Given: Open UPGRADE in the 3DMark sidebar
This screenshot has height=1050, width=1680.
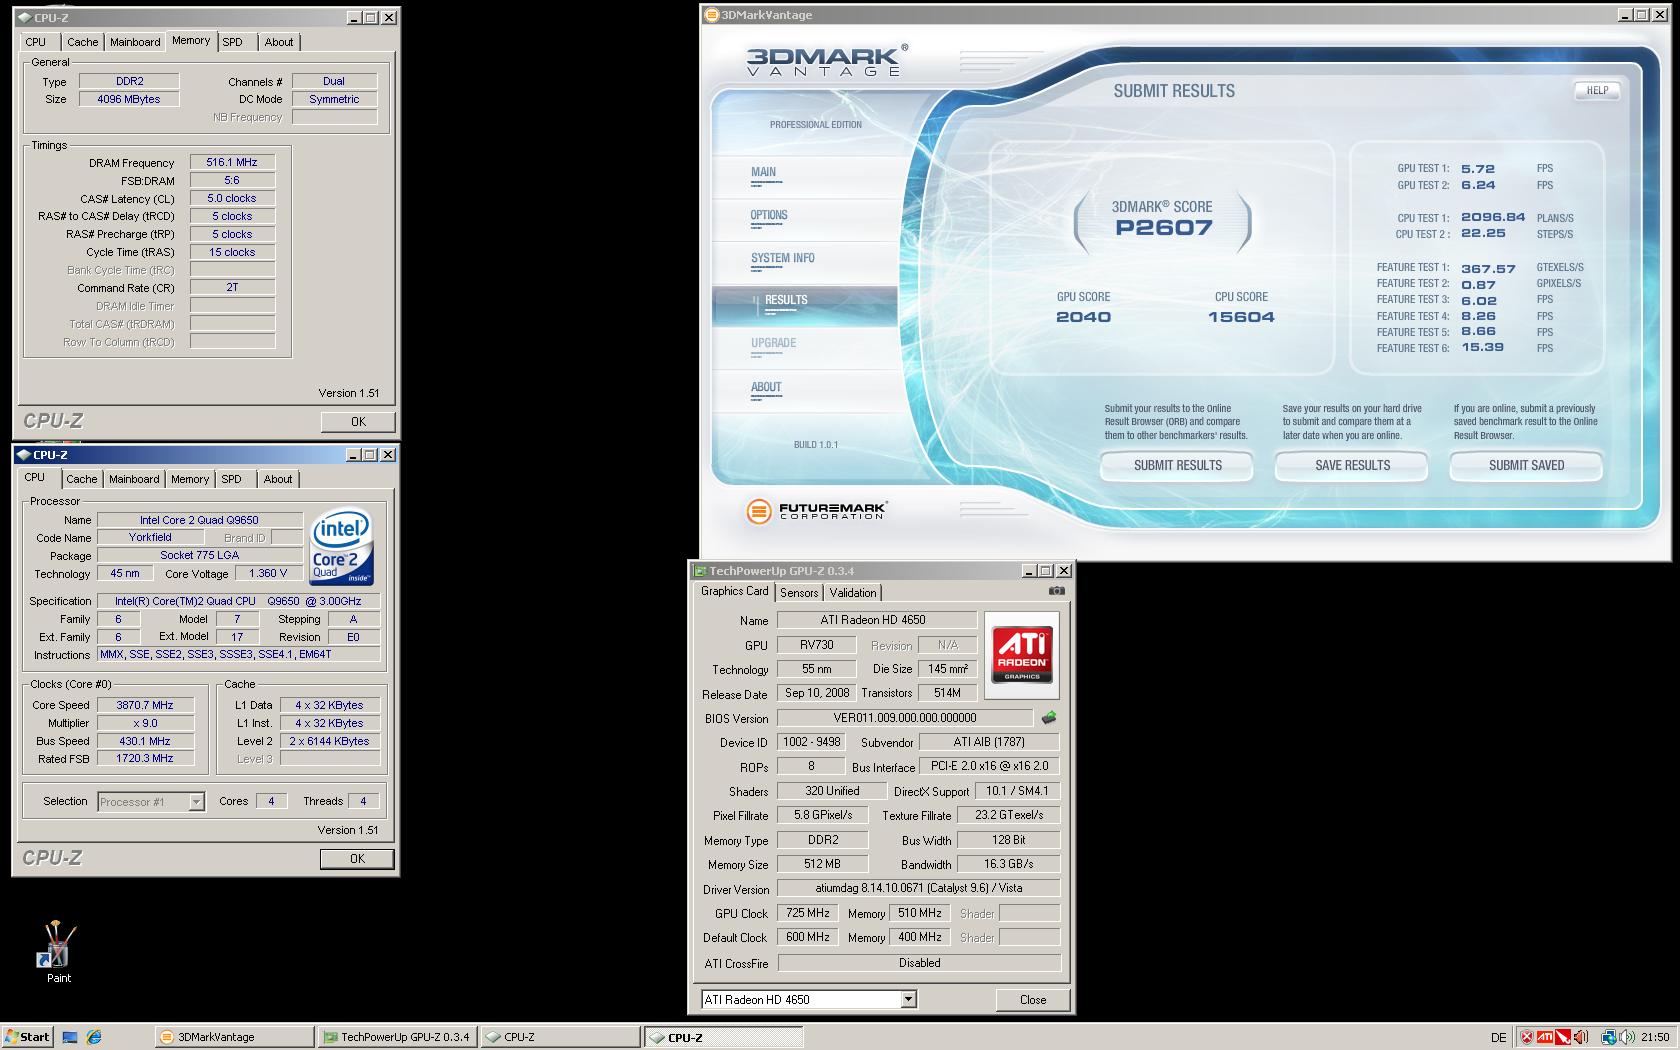Looking at the screenshot, I should (x=773, y=344).
